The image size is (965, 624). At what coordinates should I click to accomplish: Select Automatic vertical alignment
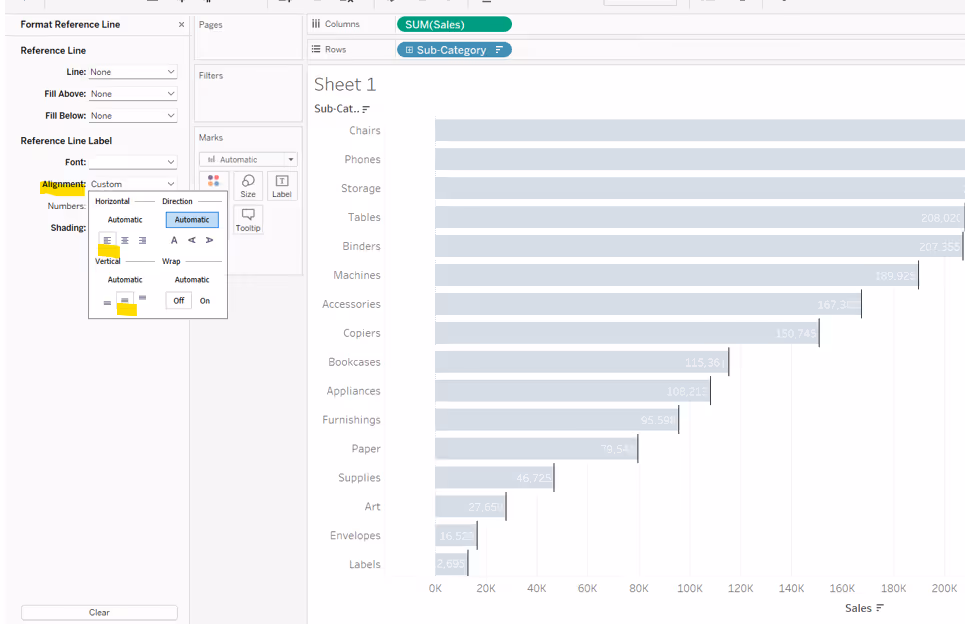125,279
